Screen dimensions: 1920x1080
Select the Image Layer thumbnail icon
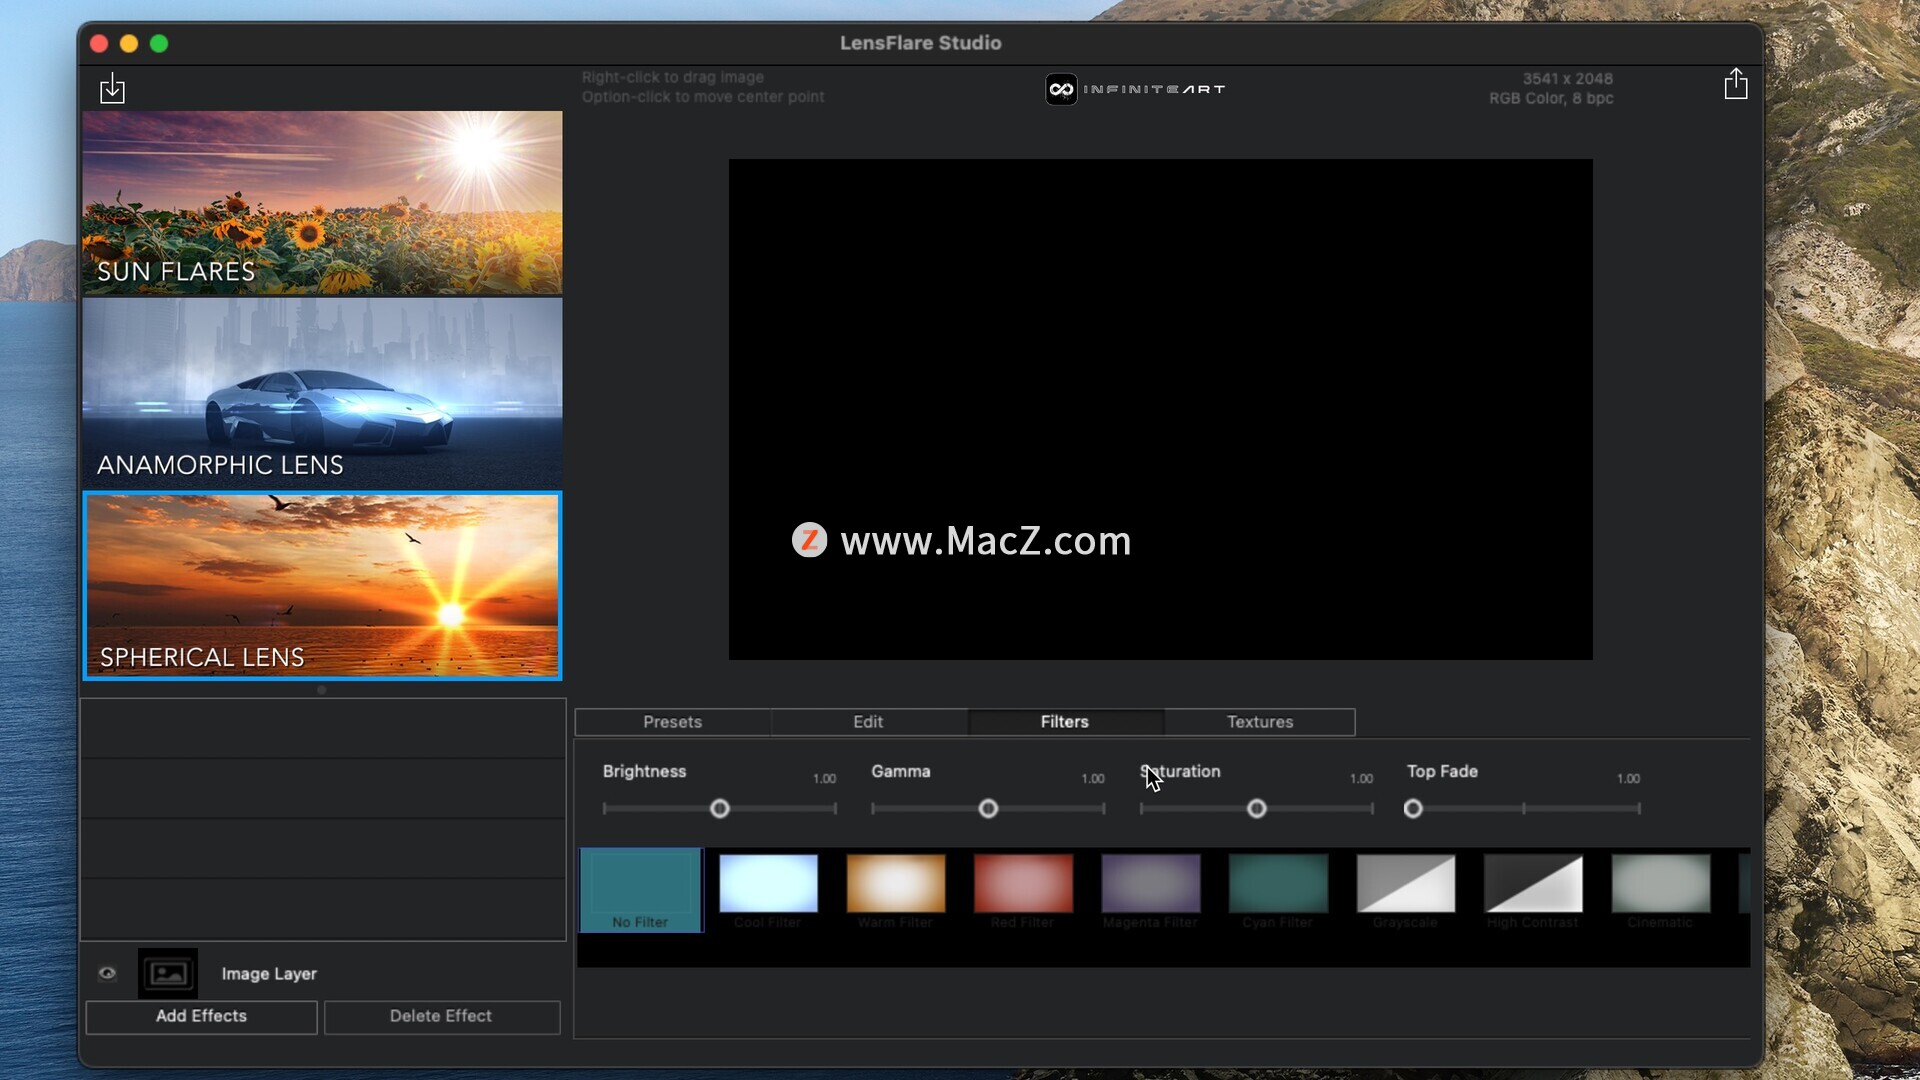coord(168,973)
